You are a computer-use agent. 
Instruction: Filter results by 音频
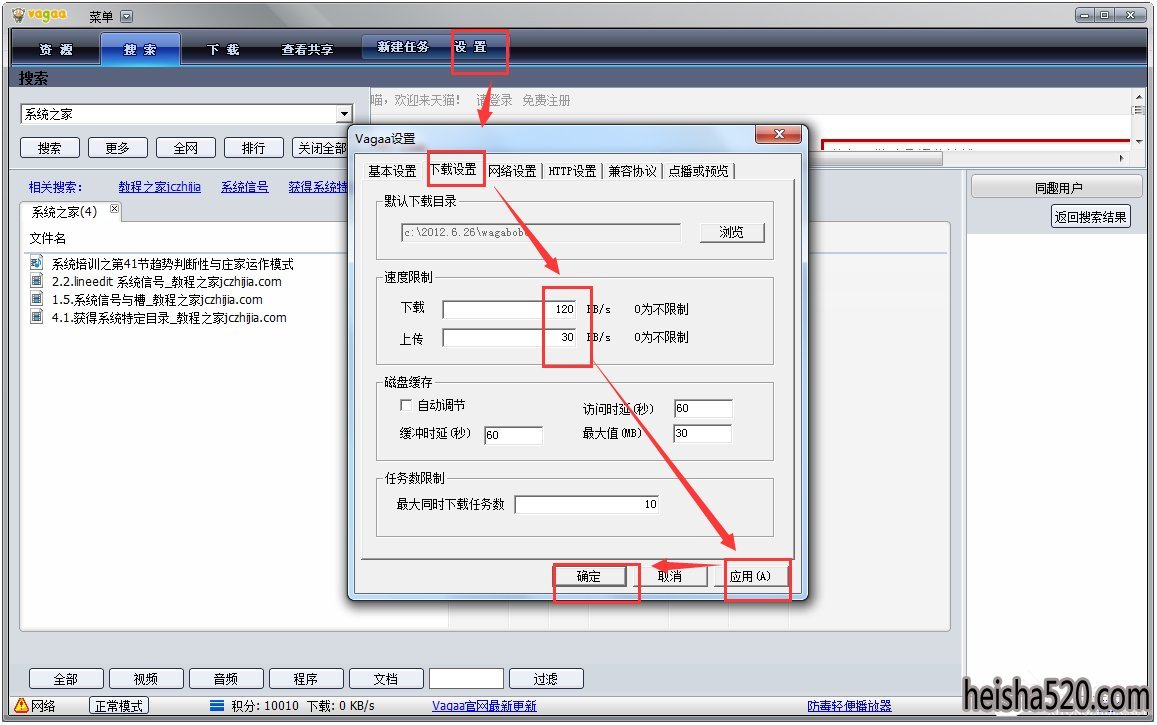coord(227,679)
